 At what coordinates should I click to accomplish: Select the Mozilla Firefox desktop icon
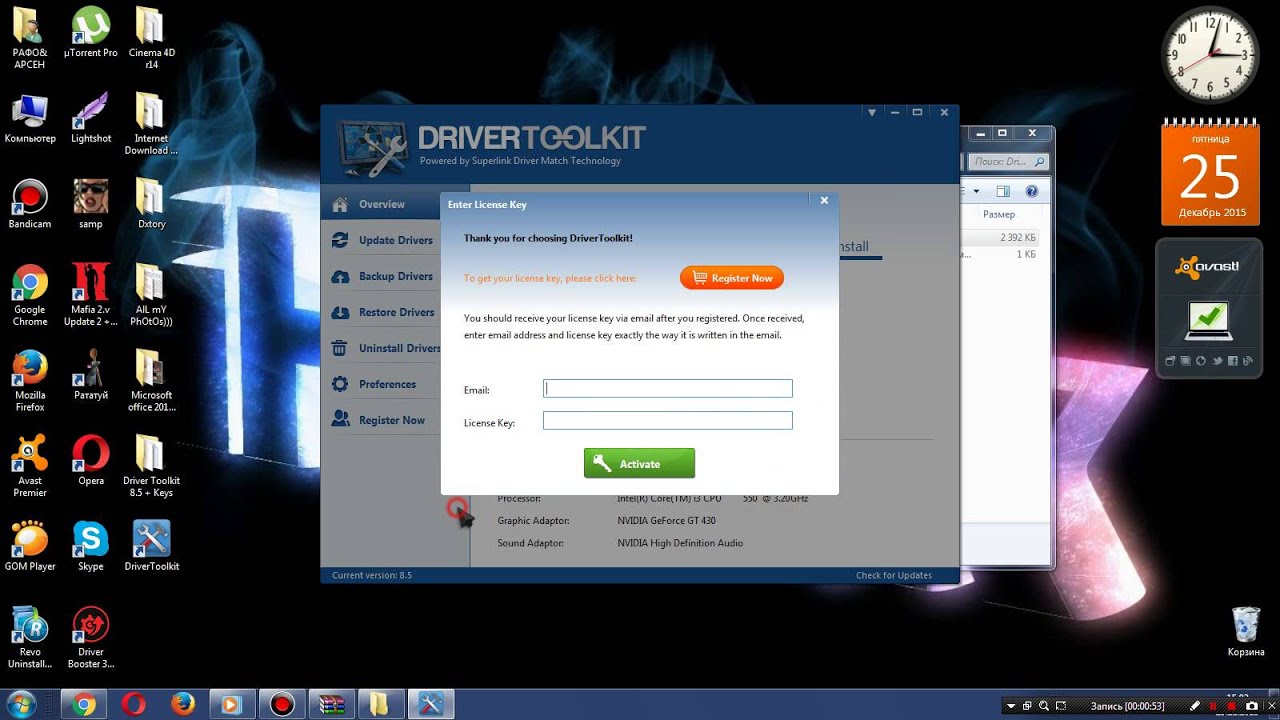point(30,381)
